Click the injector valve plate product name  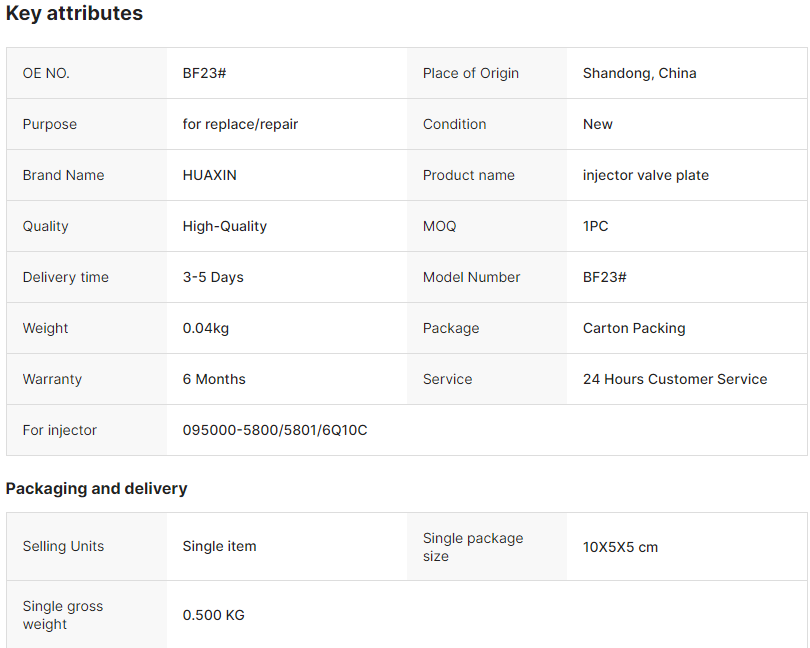coord(646,175)
